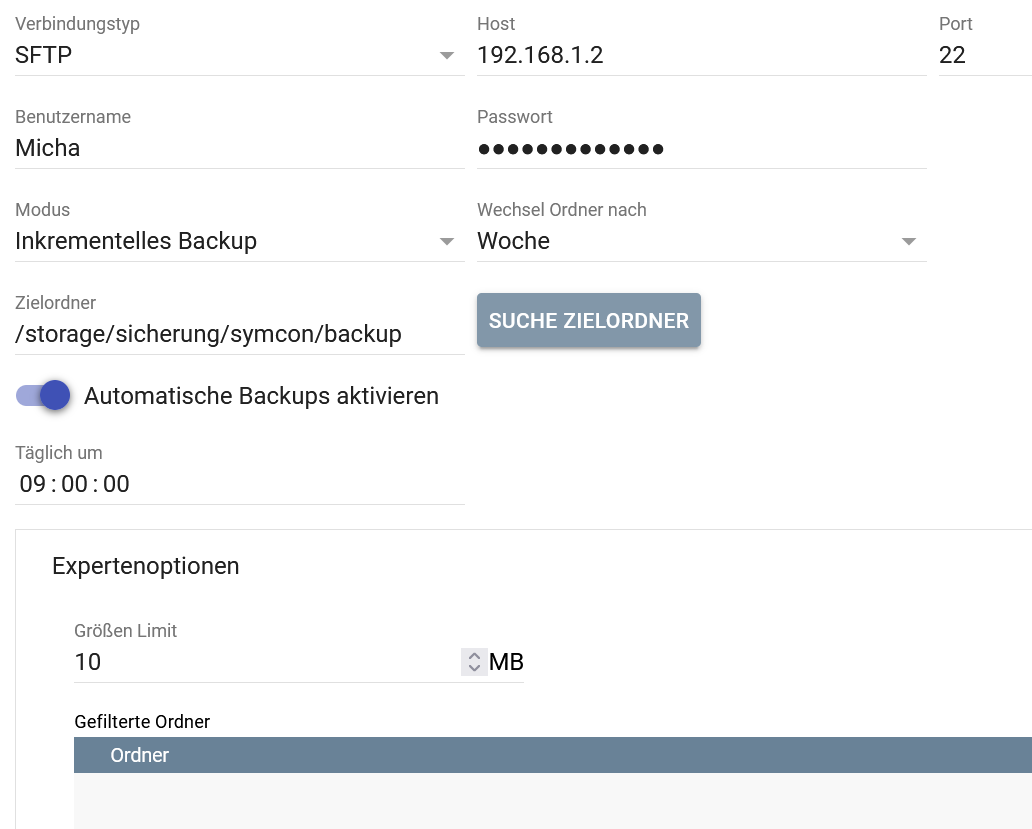Click the Benutzername field containing Micha
The image size is (1032, 829).
pos(238,148)
